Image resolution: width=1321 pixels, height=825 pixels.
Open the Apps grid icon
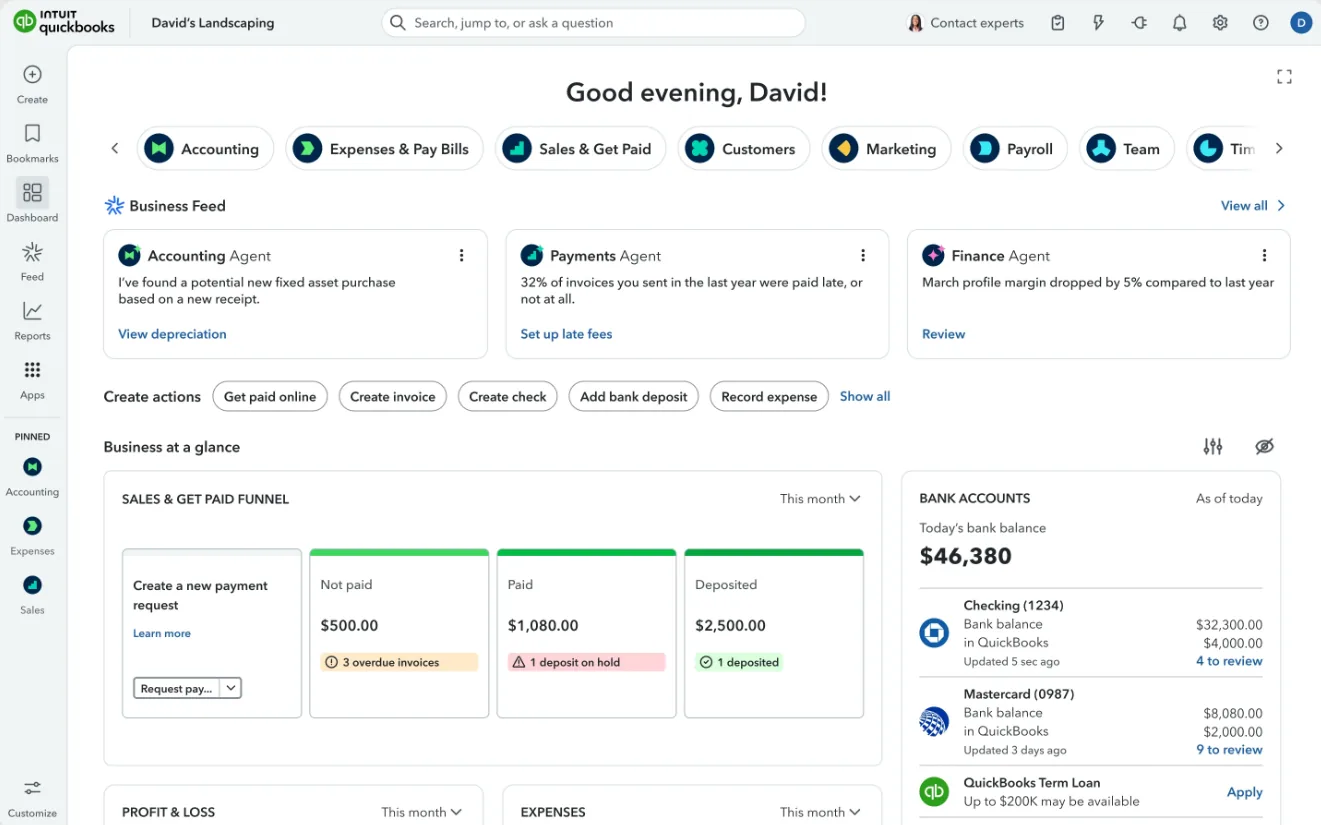point(32,370)
